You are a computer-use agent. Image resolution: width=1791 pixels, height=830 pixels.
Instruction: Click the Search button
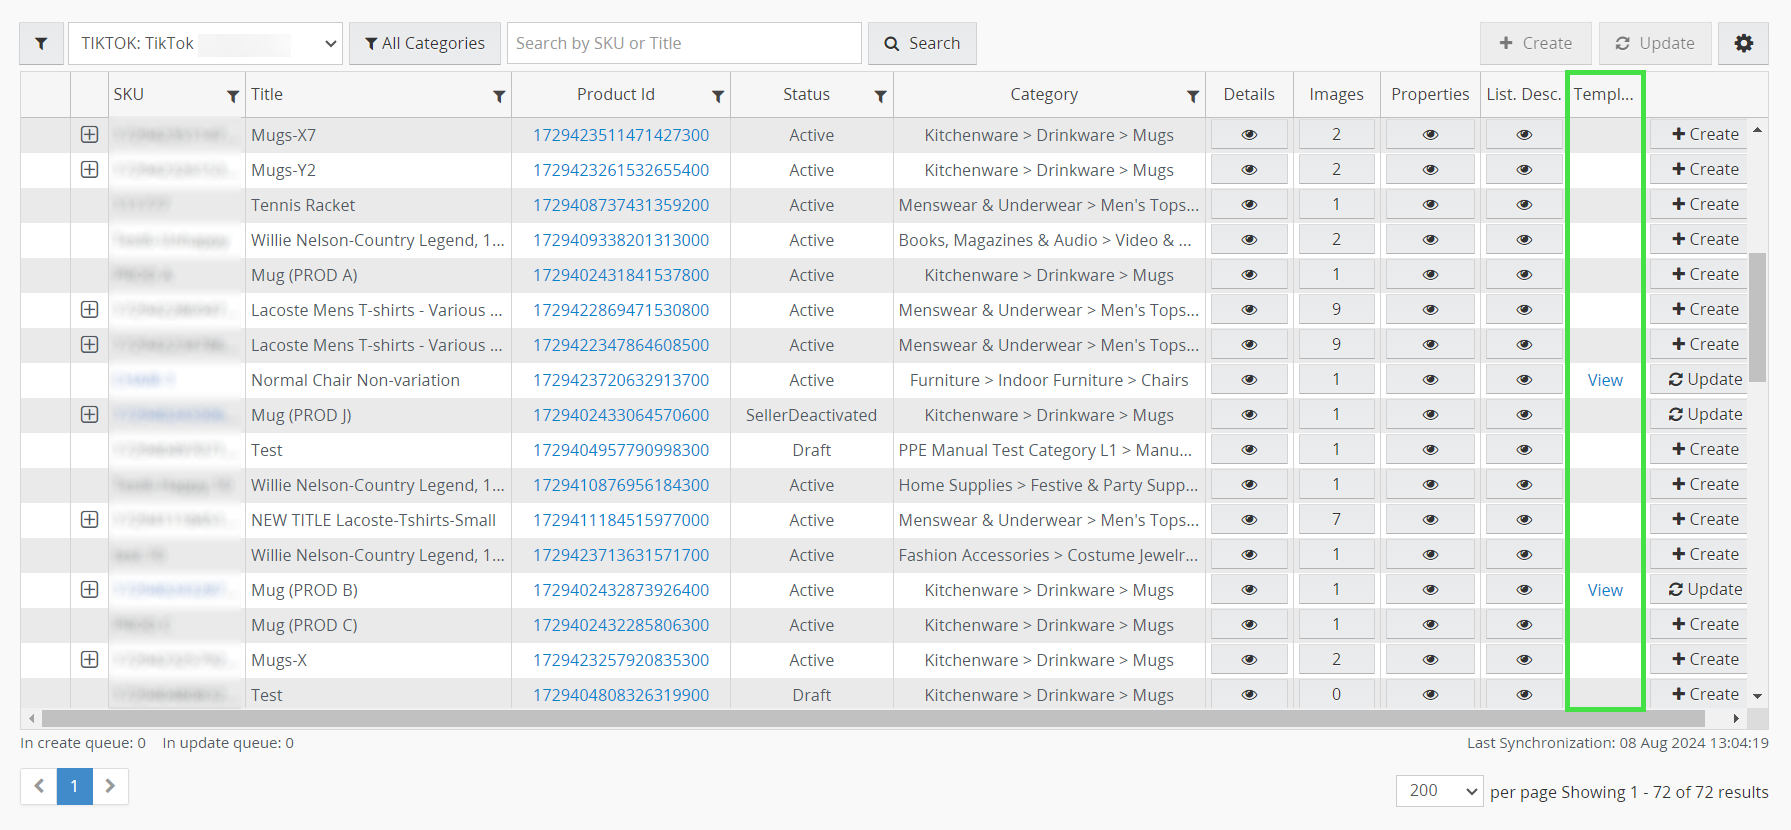pos(922,44)
